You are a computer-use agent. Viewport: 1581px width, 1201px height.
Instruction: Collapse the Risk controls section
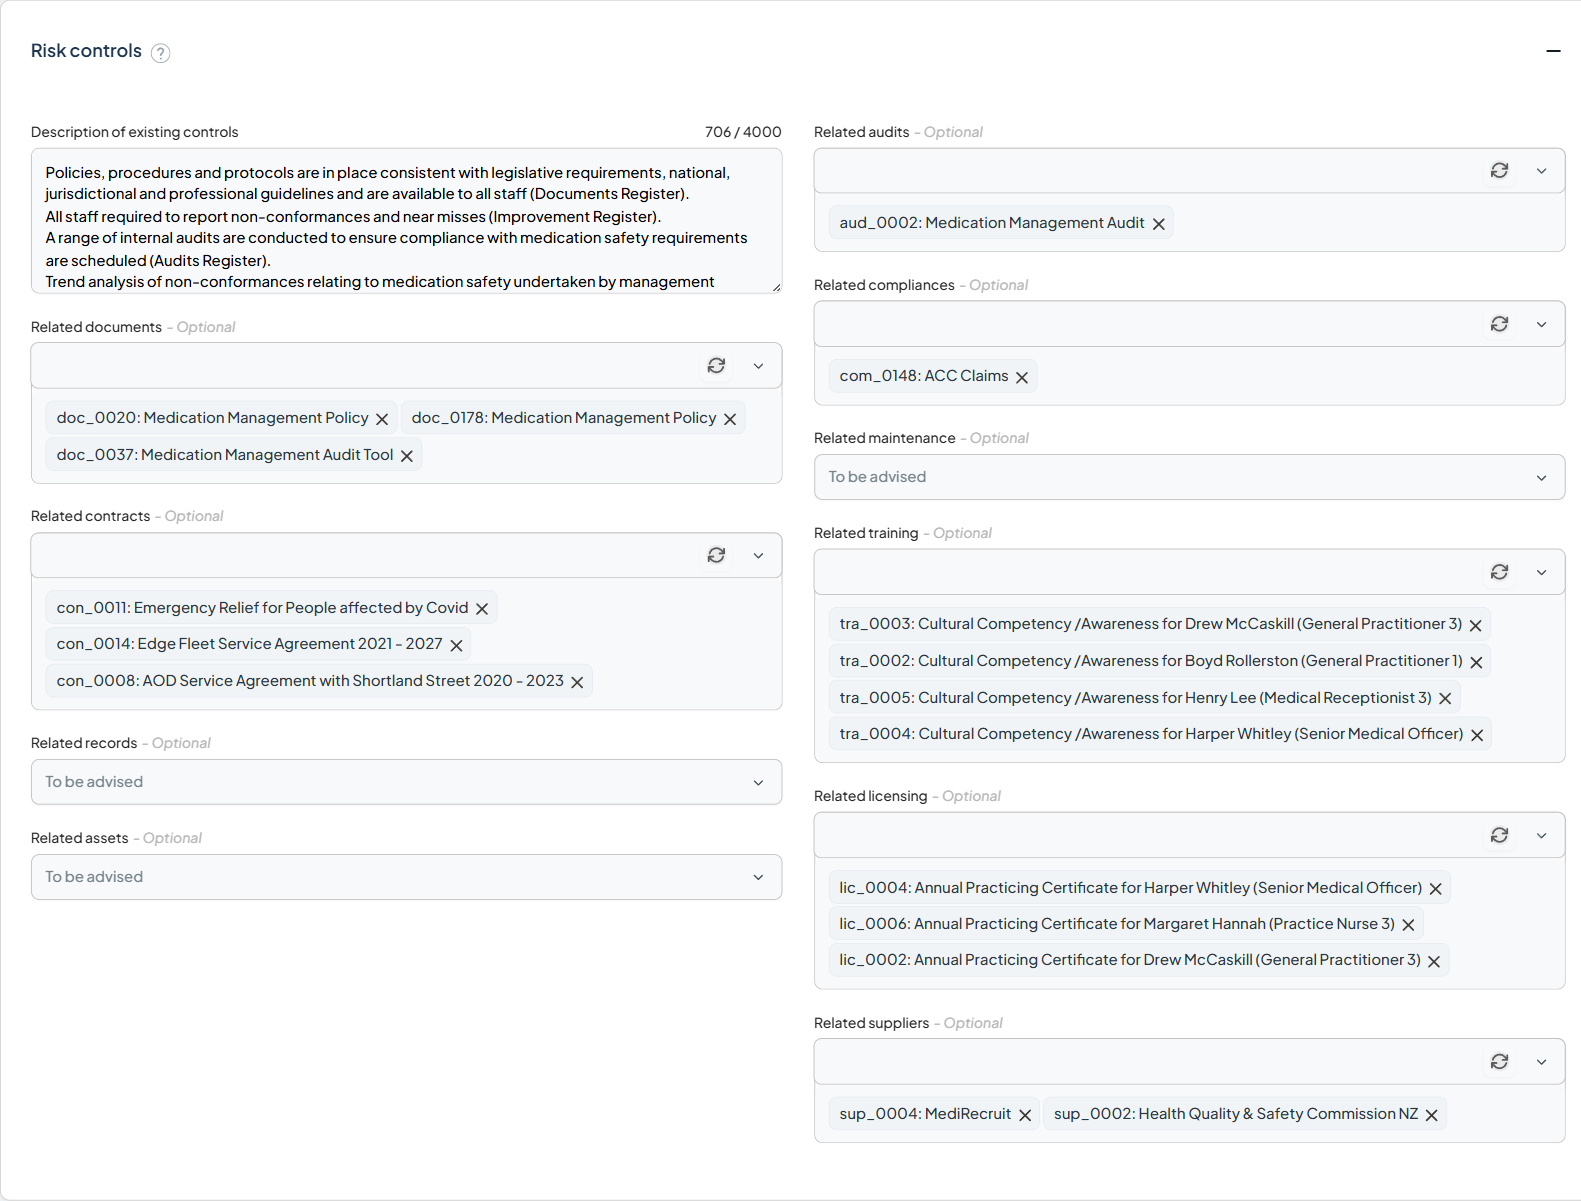pyautogui.click(x=1553, y=51)
